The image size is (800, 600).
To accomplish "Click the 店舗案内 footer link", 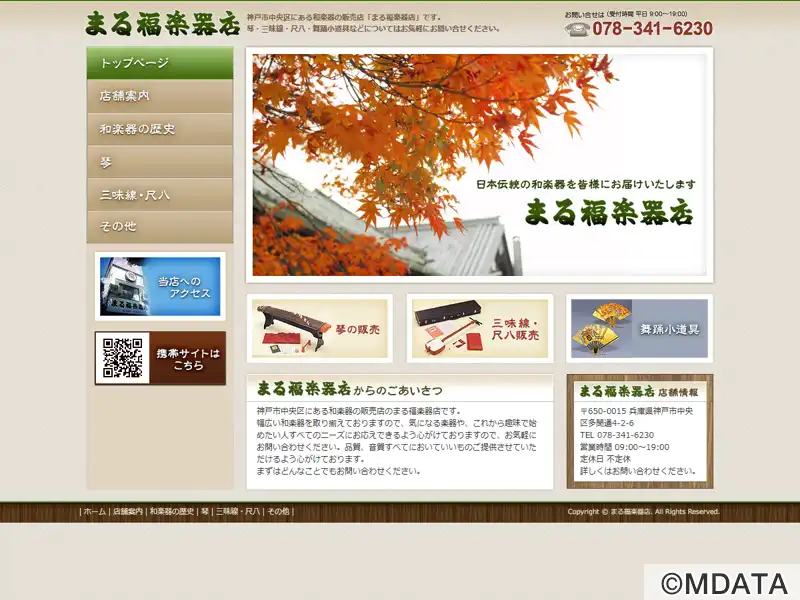I will 127,511.
